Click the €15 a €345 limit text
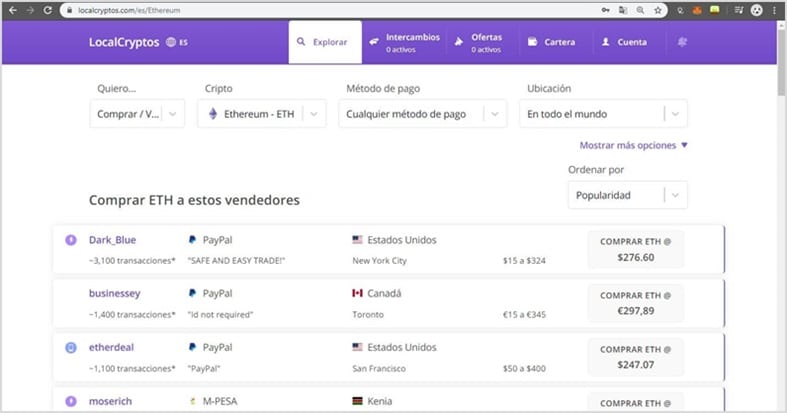This screenshot has height=413, width=787. 524,315
